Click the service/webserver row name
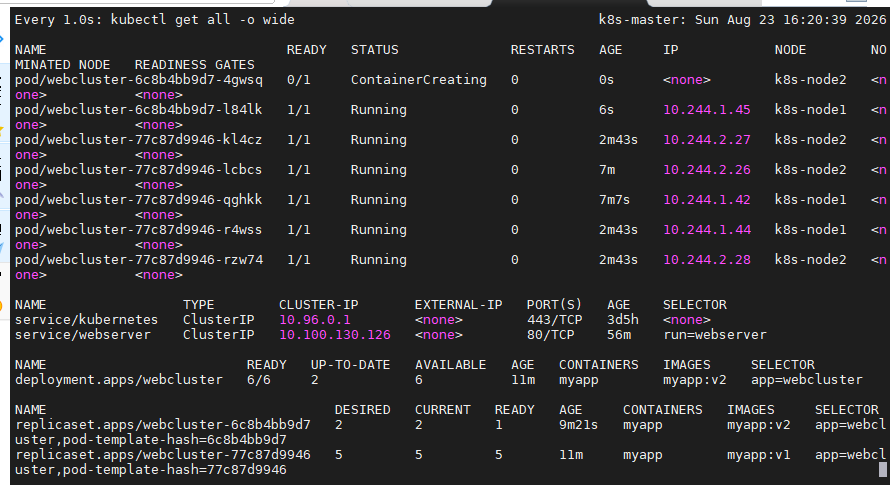The width and height of the screenshot is (890, 485). point(83,335)
